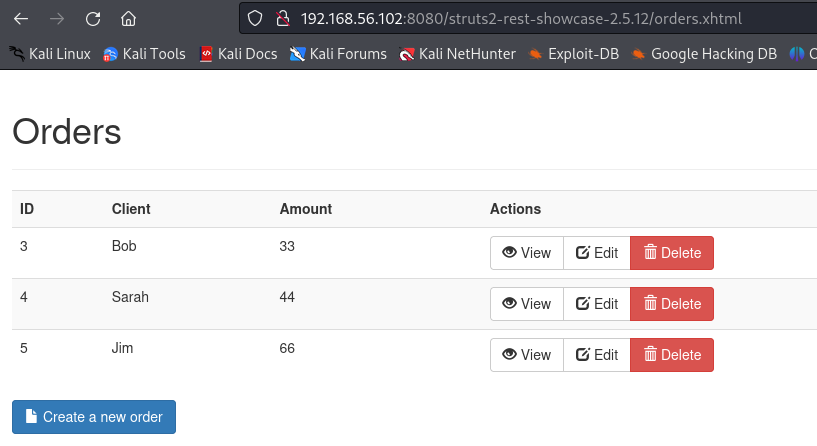Click the ID column header

[27, 209]
